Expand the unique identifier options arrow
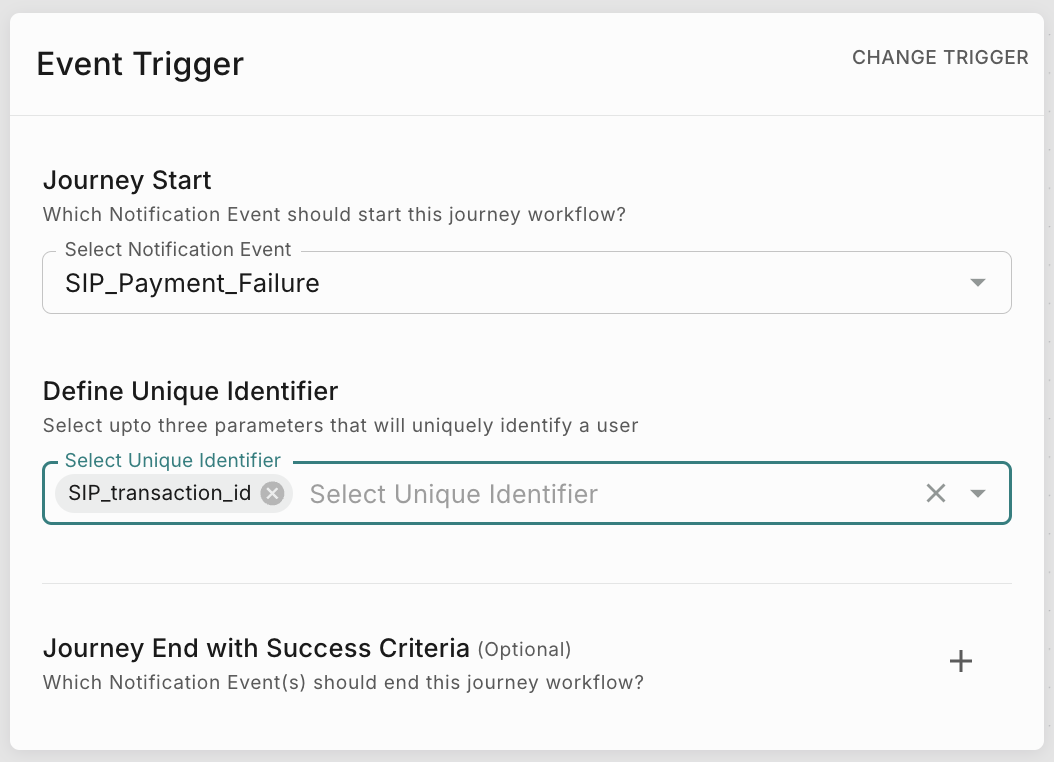 pyautogui.click(x=978, y=493)
